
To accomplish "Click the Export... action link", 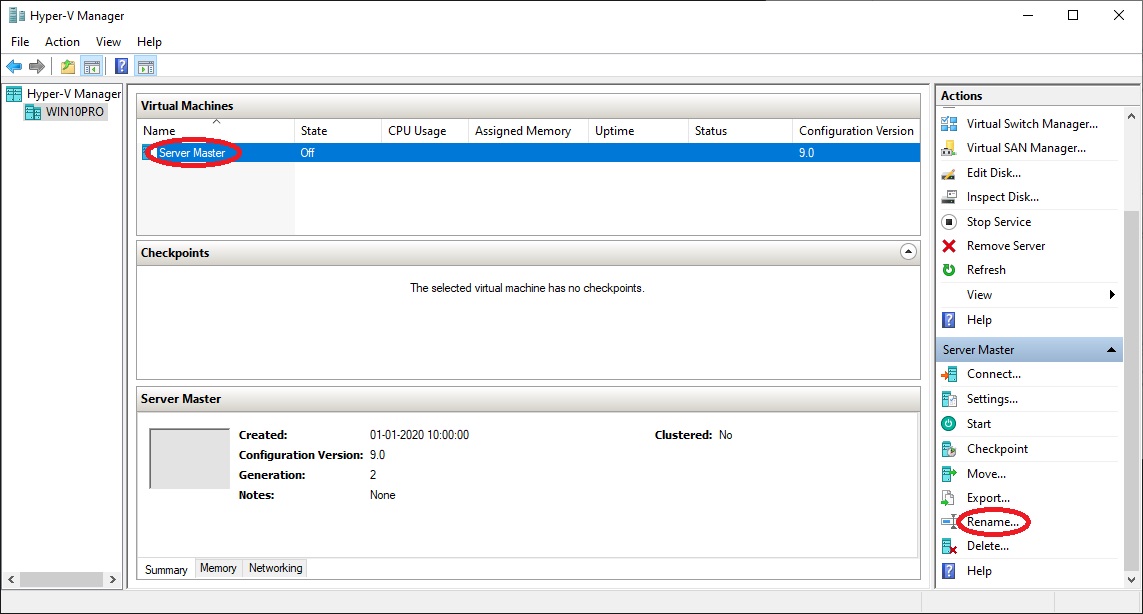I will click(x=988, y=498).
